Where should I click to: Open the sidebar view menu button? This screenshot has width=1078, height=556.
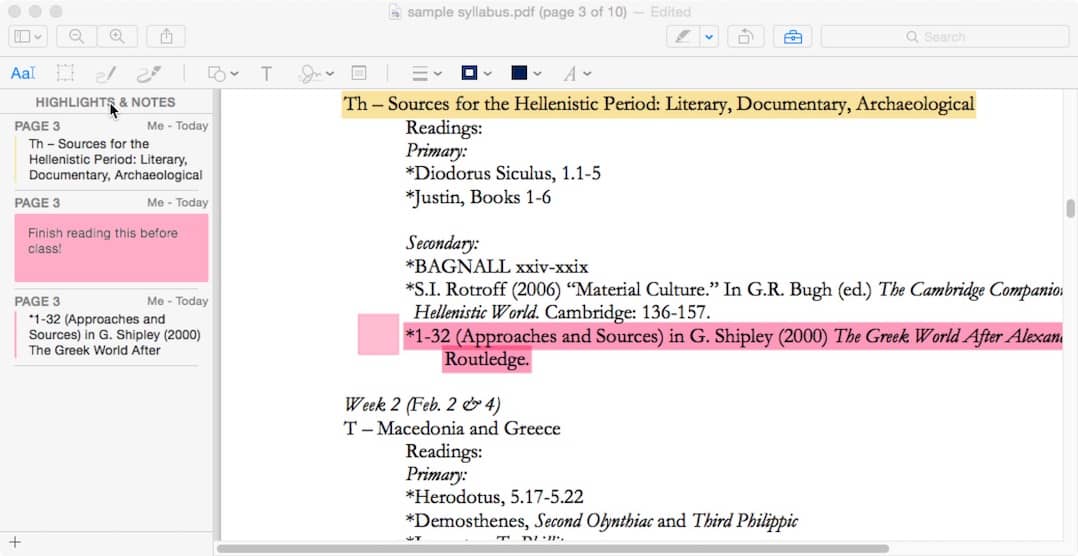coord(28,36)
